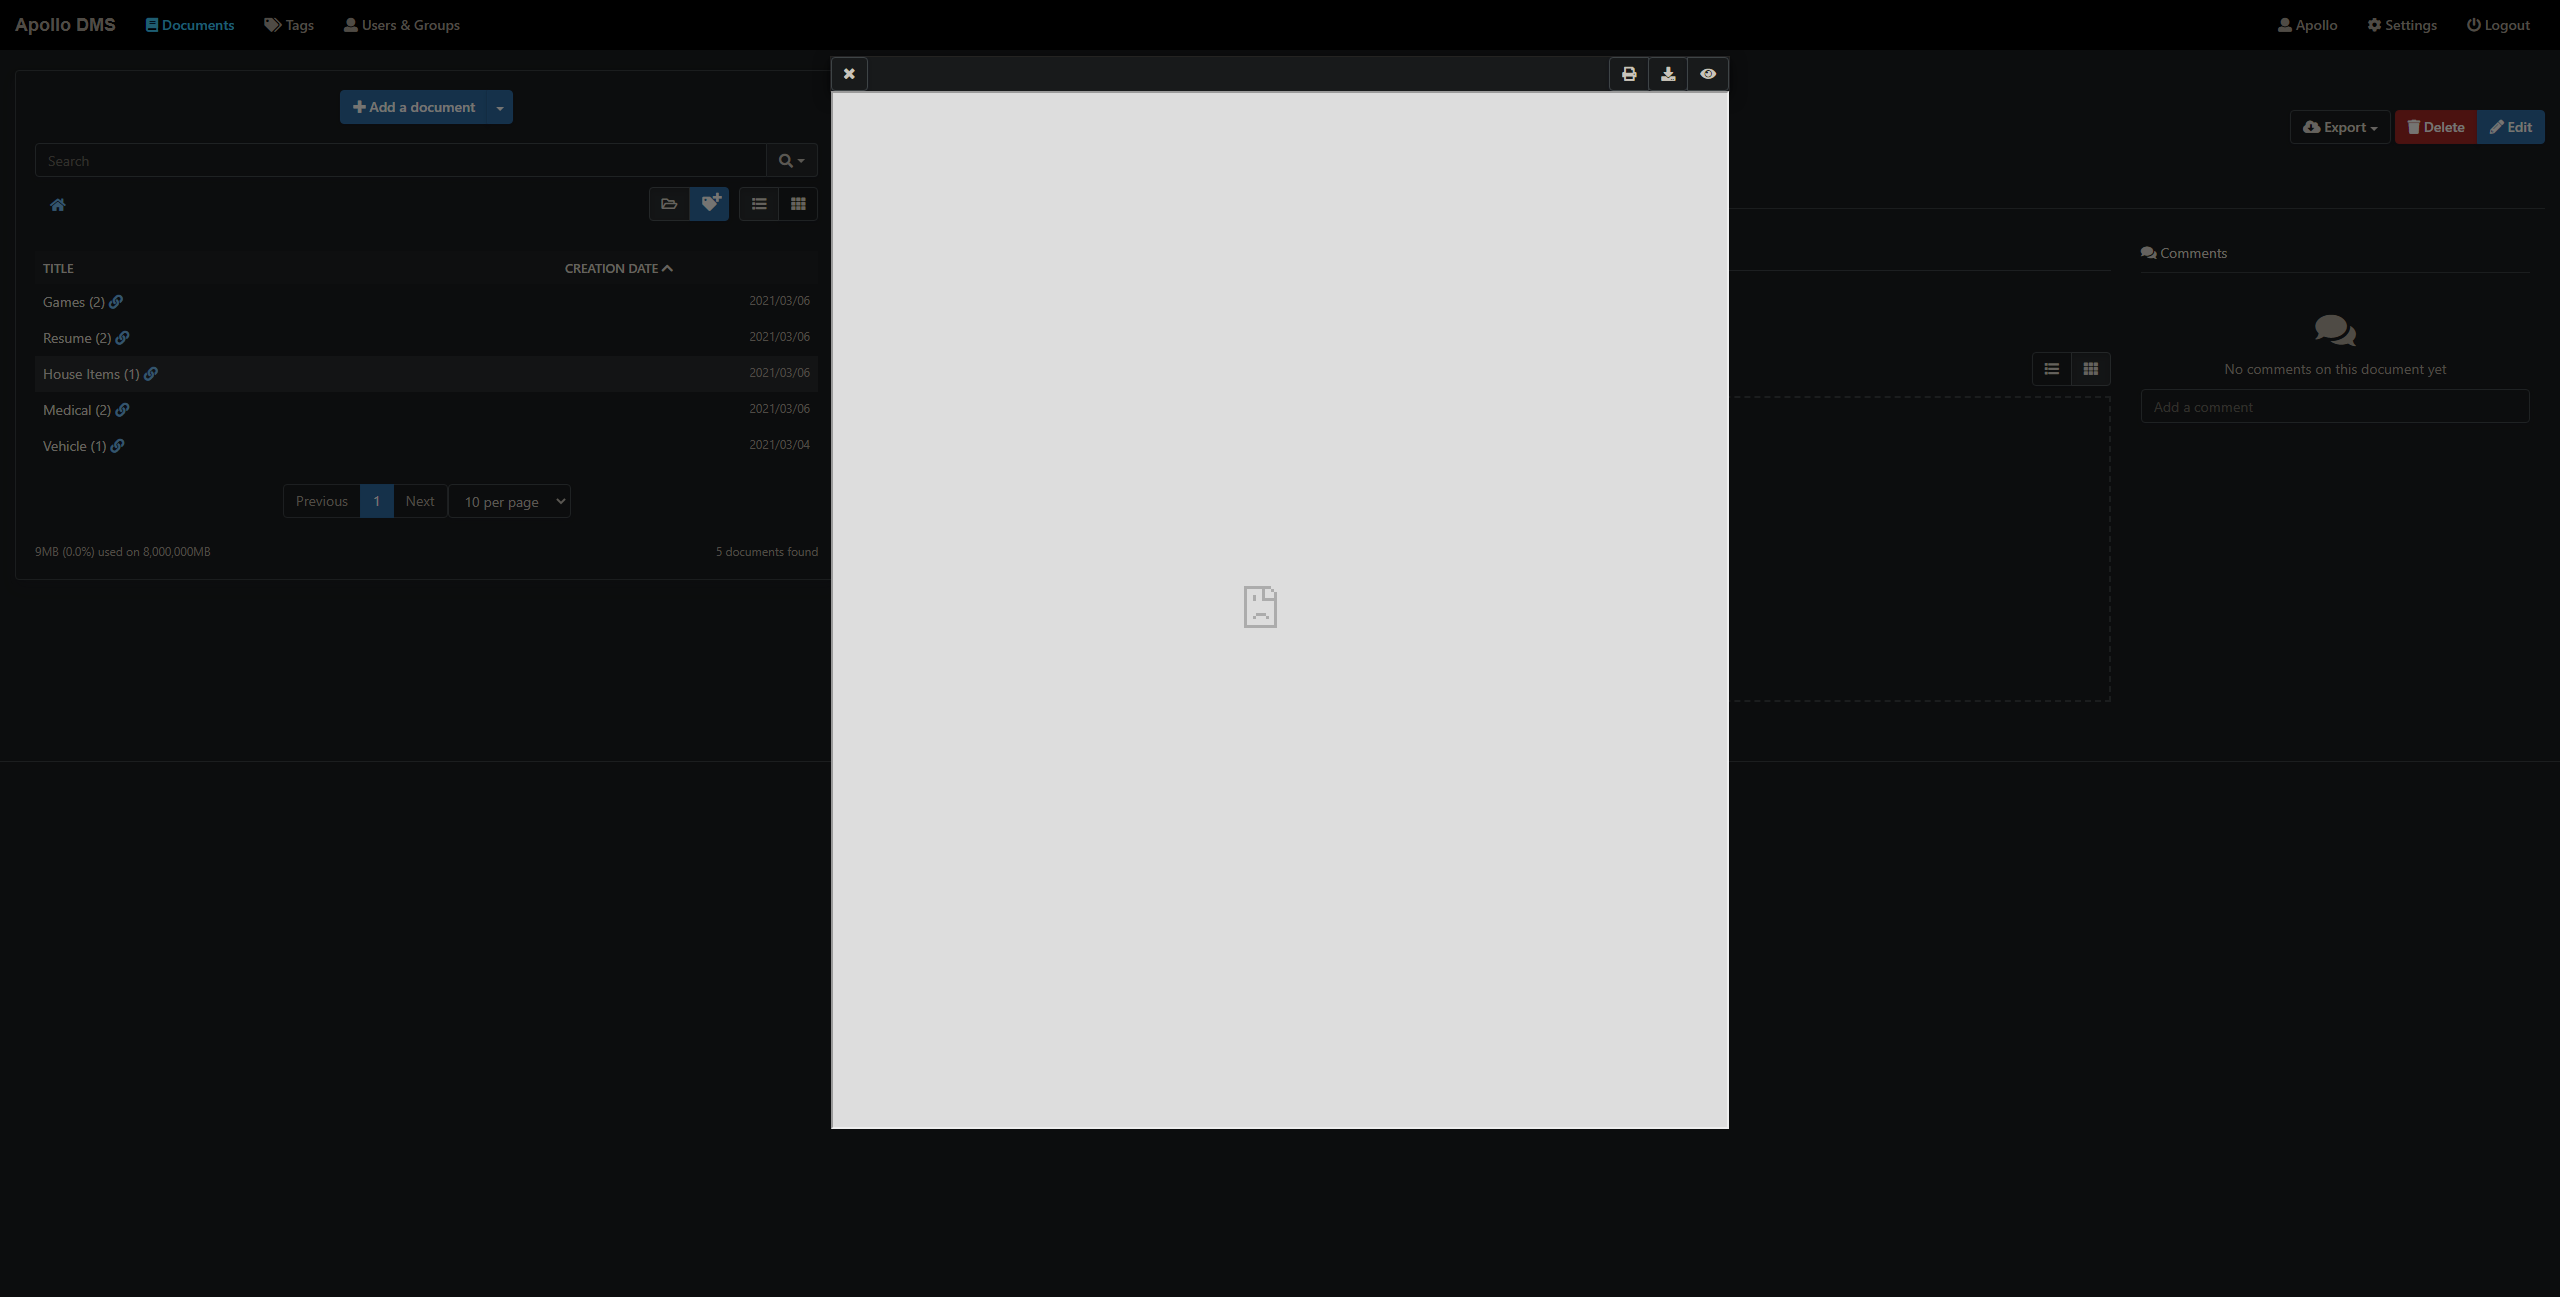This screenshot has height=1297, width=2560.
Task: Open Users & Groups
Action: click(401, 24)
